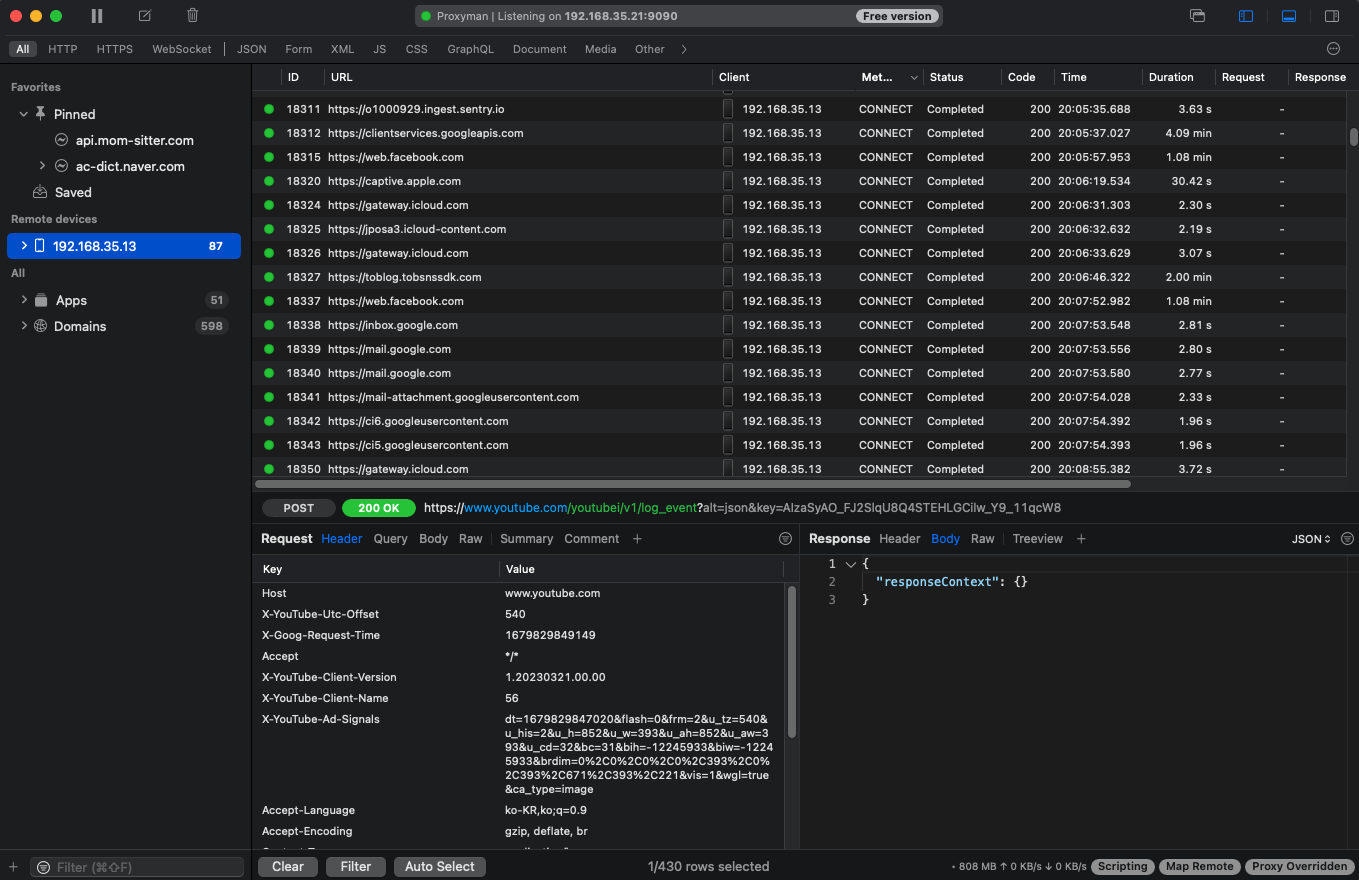The image size is (1359, 880).
Task: Expand the Apps group in the sidebar
Action: [24, 300]
